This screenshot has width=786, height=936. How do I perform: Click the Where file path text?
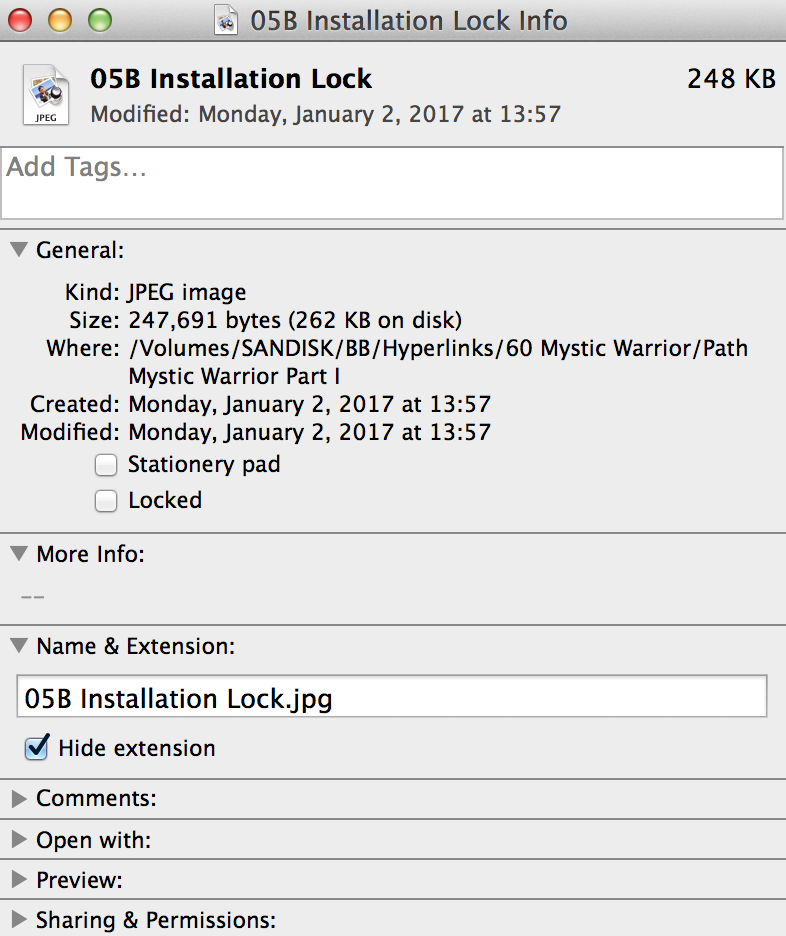(438, 362)
